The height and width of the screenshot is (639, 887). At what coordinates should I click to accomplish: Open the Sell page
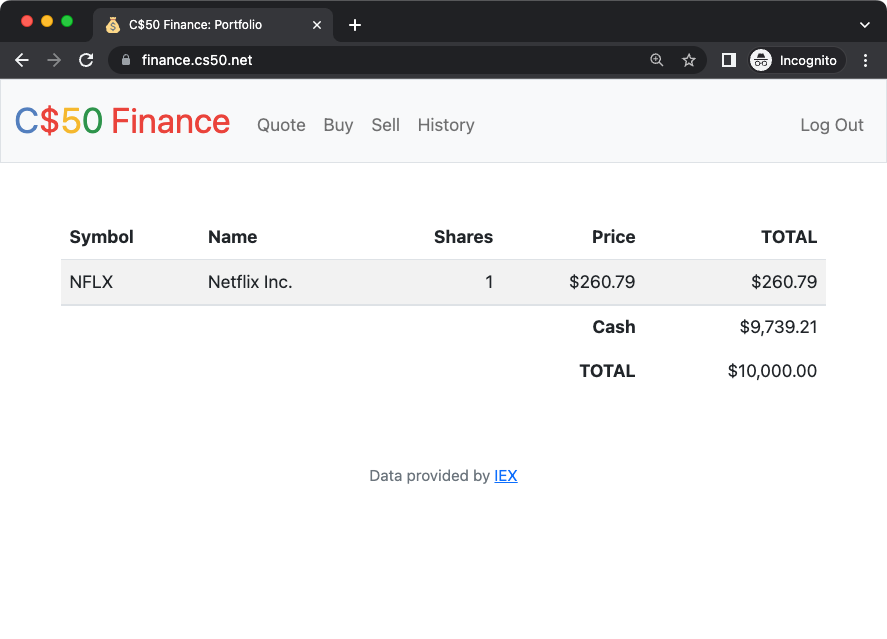(x=385, y=125)
